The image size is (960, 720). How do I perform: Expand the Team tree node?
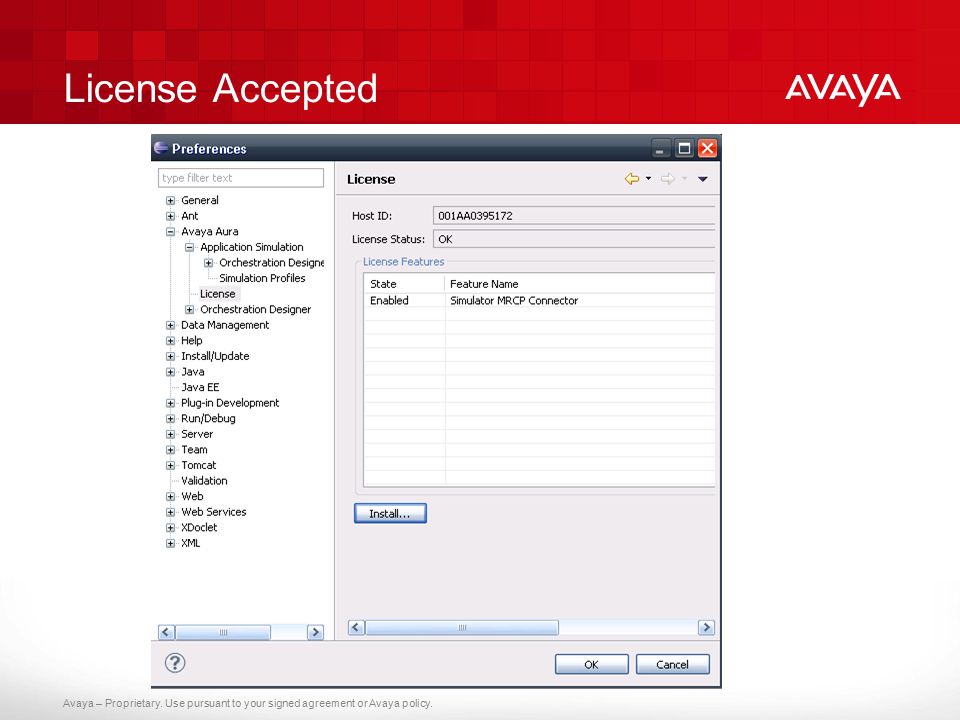pyautogui.click(x=171, y=450)
